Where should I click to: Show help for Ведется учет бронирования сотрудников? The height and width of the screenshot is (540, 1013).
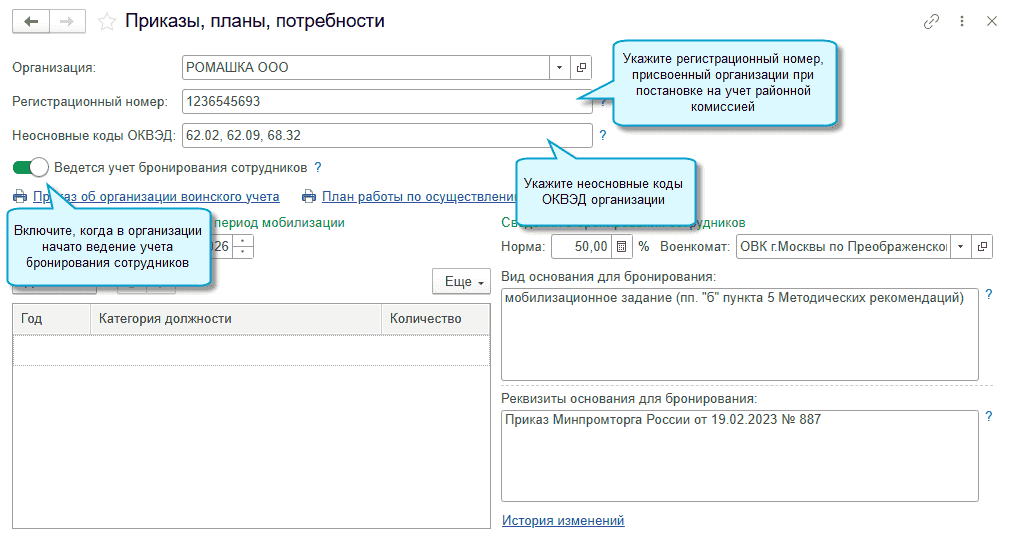coord(318,167)
